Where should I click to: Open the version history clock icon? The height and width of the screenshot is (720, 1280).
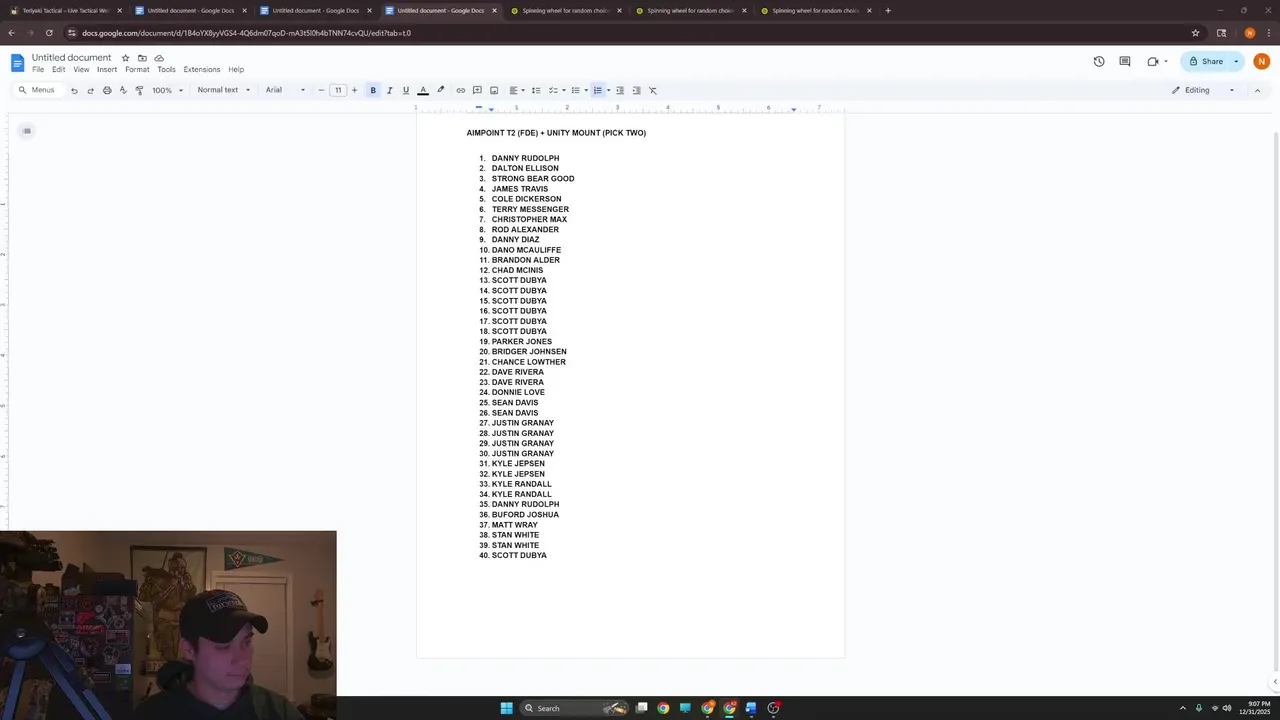click(1099, 61)
